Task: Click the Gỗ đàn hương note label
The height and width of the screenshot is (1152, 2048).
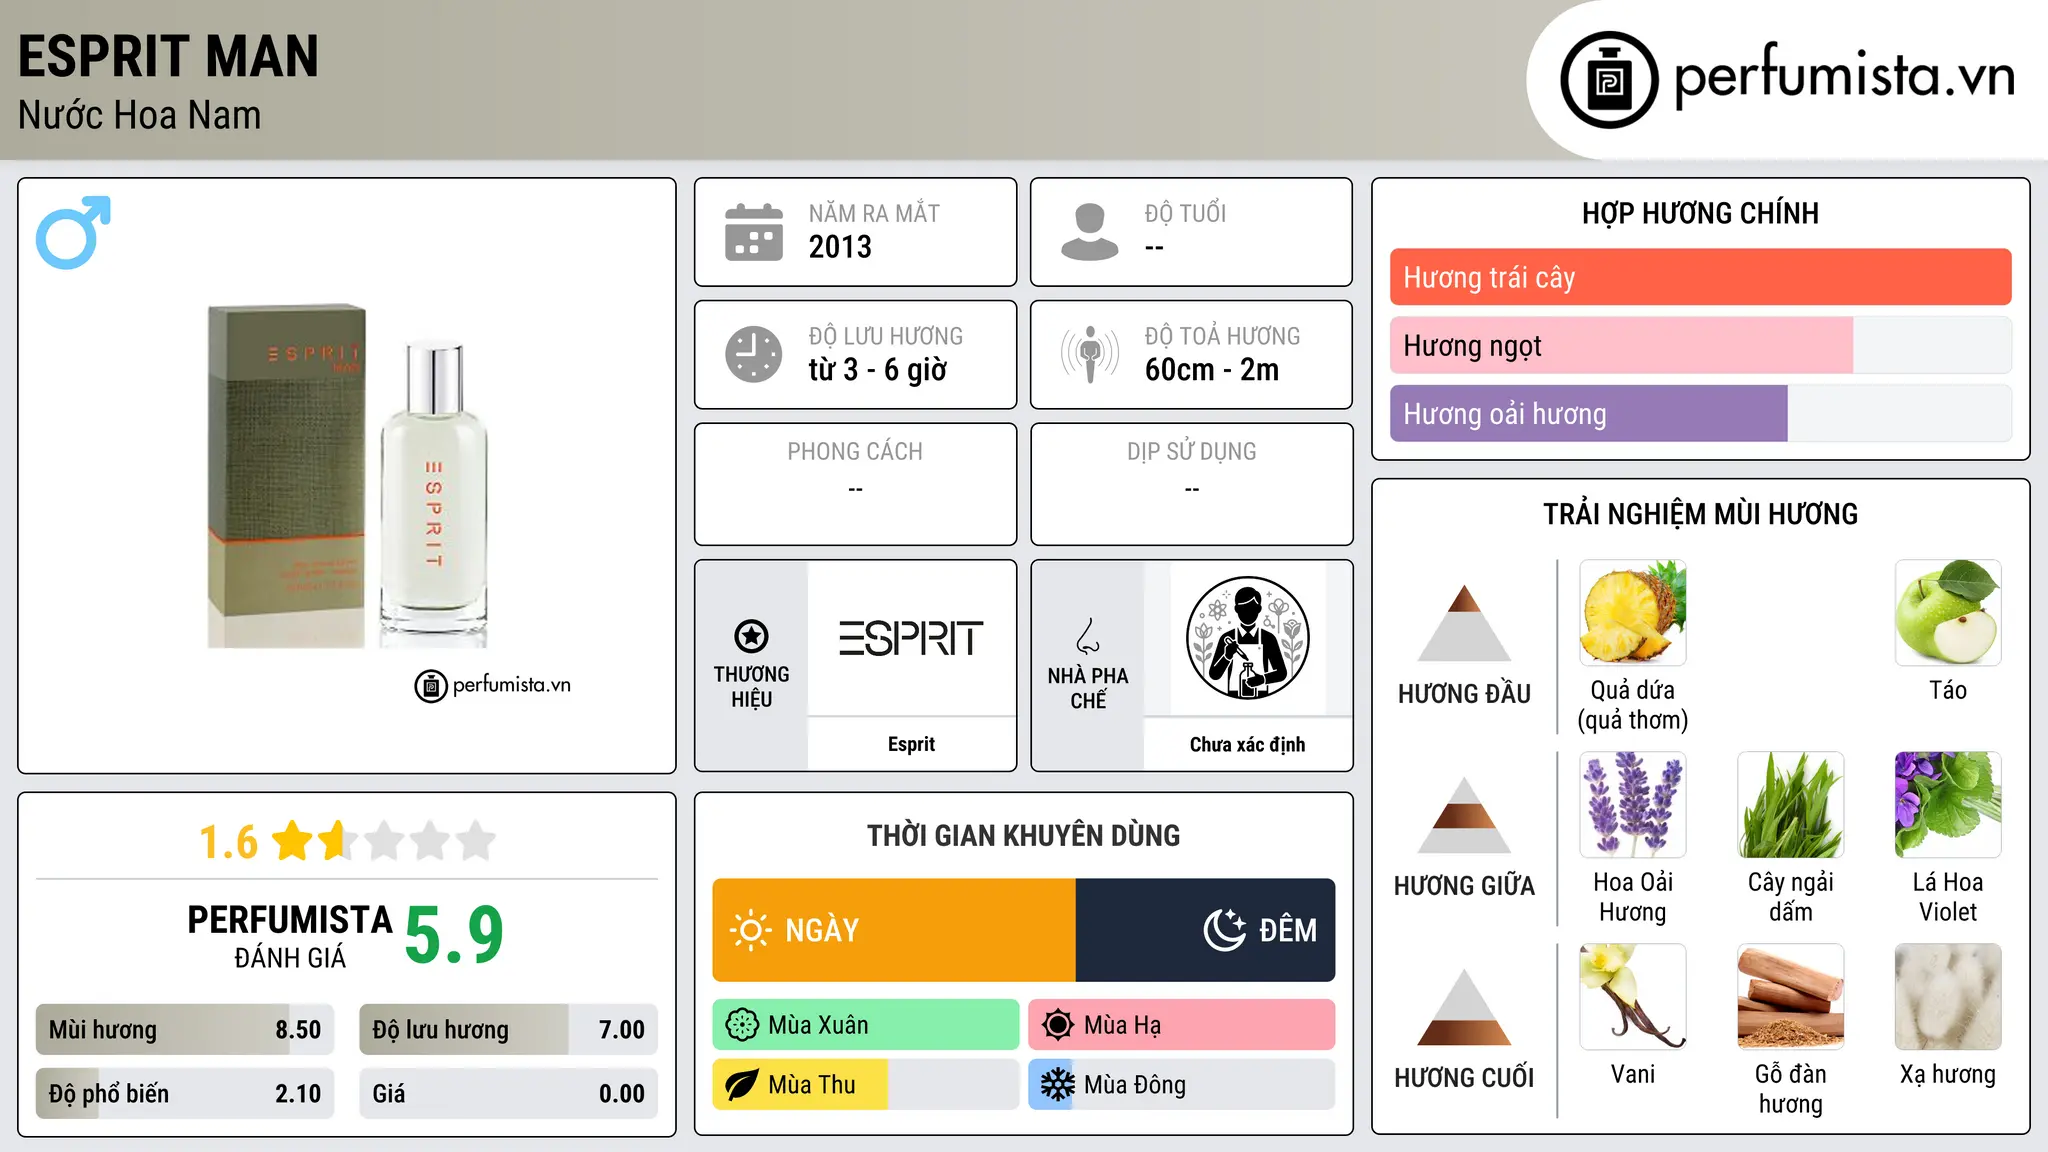Action: coord(1790,1089)
